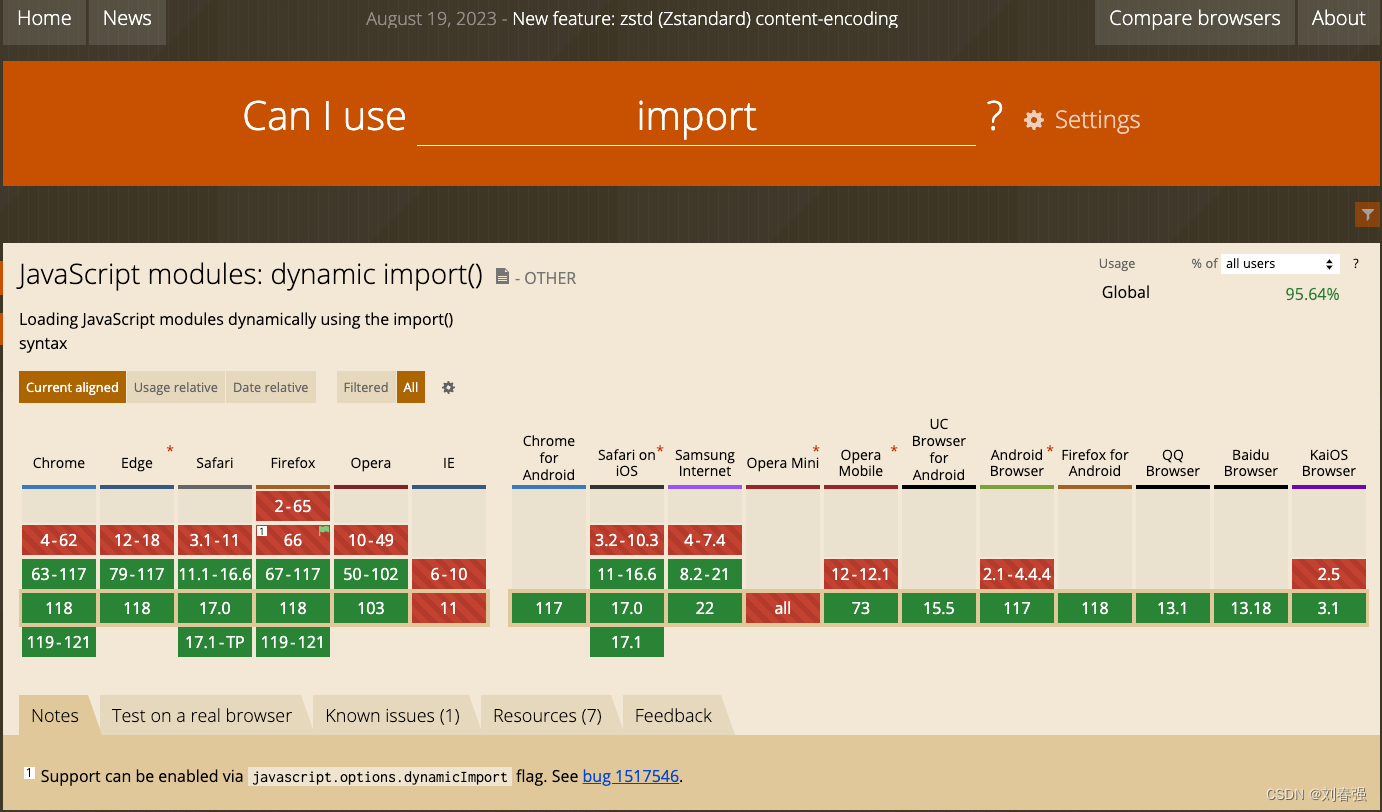
Task: Click Firefox 2-65 cell
Action: (293, 506)
